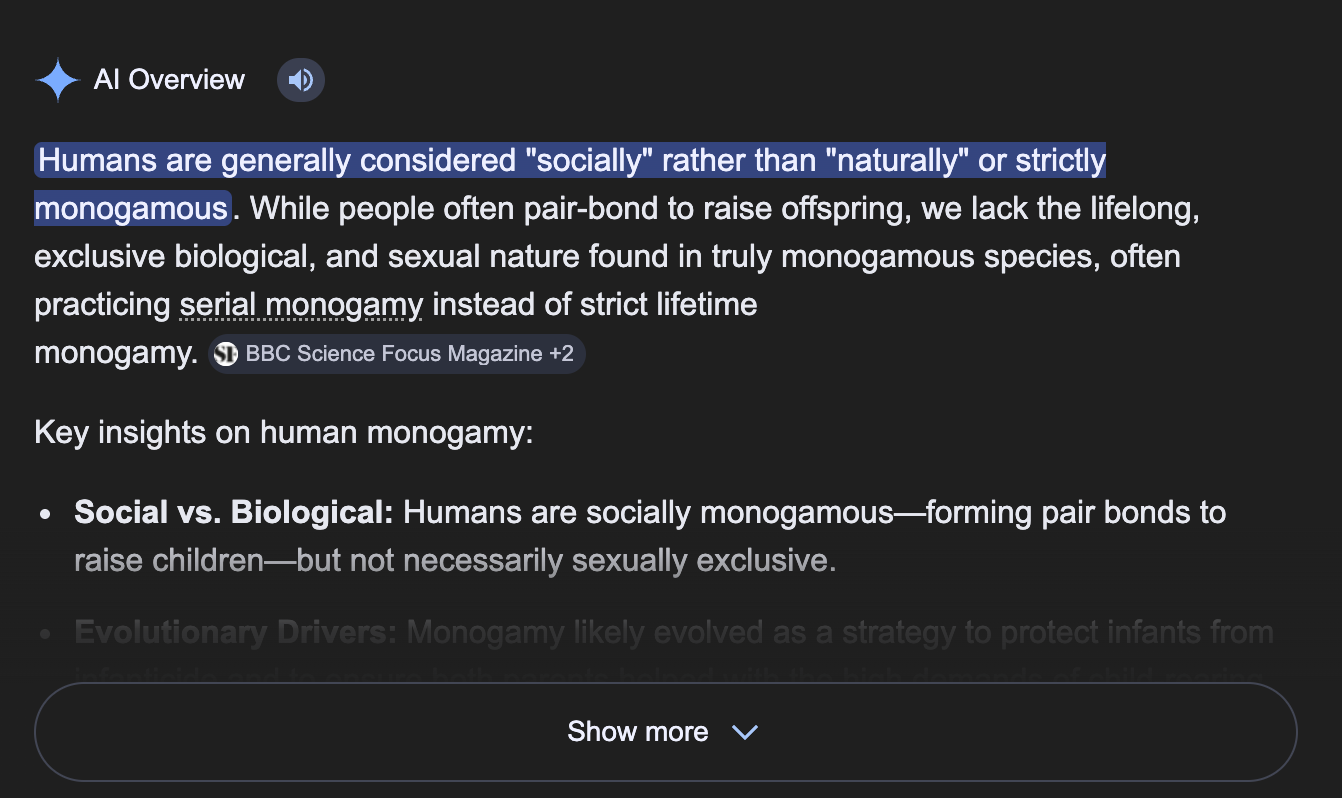This screenshot has width=1342, height=798.
Task: Click the AI Overview sparkle icon
Action: 57,80
